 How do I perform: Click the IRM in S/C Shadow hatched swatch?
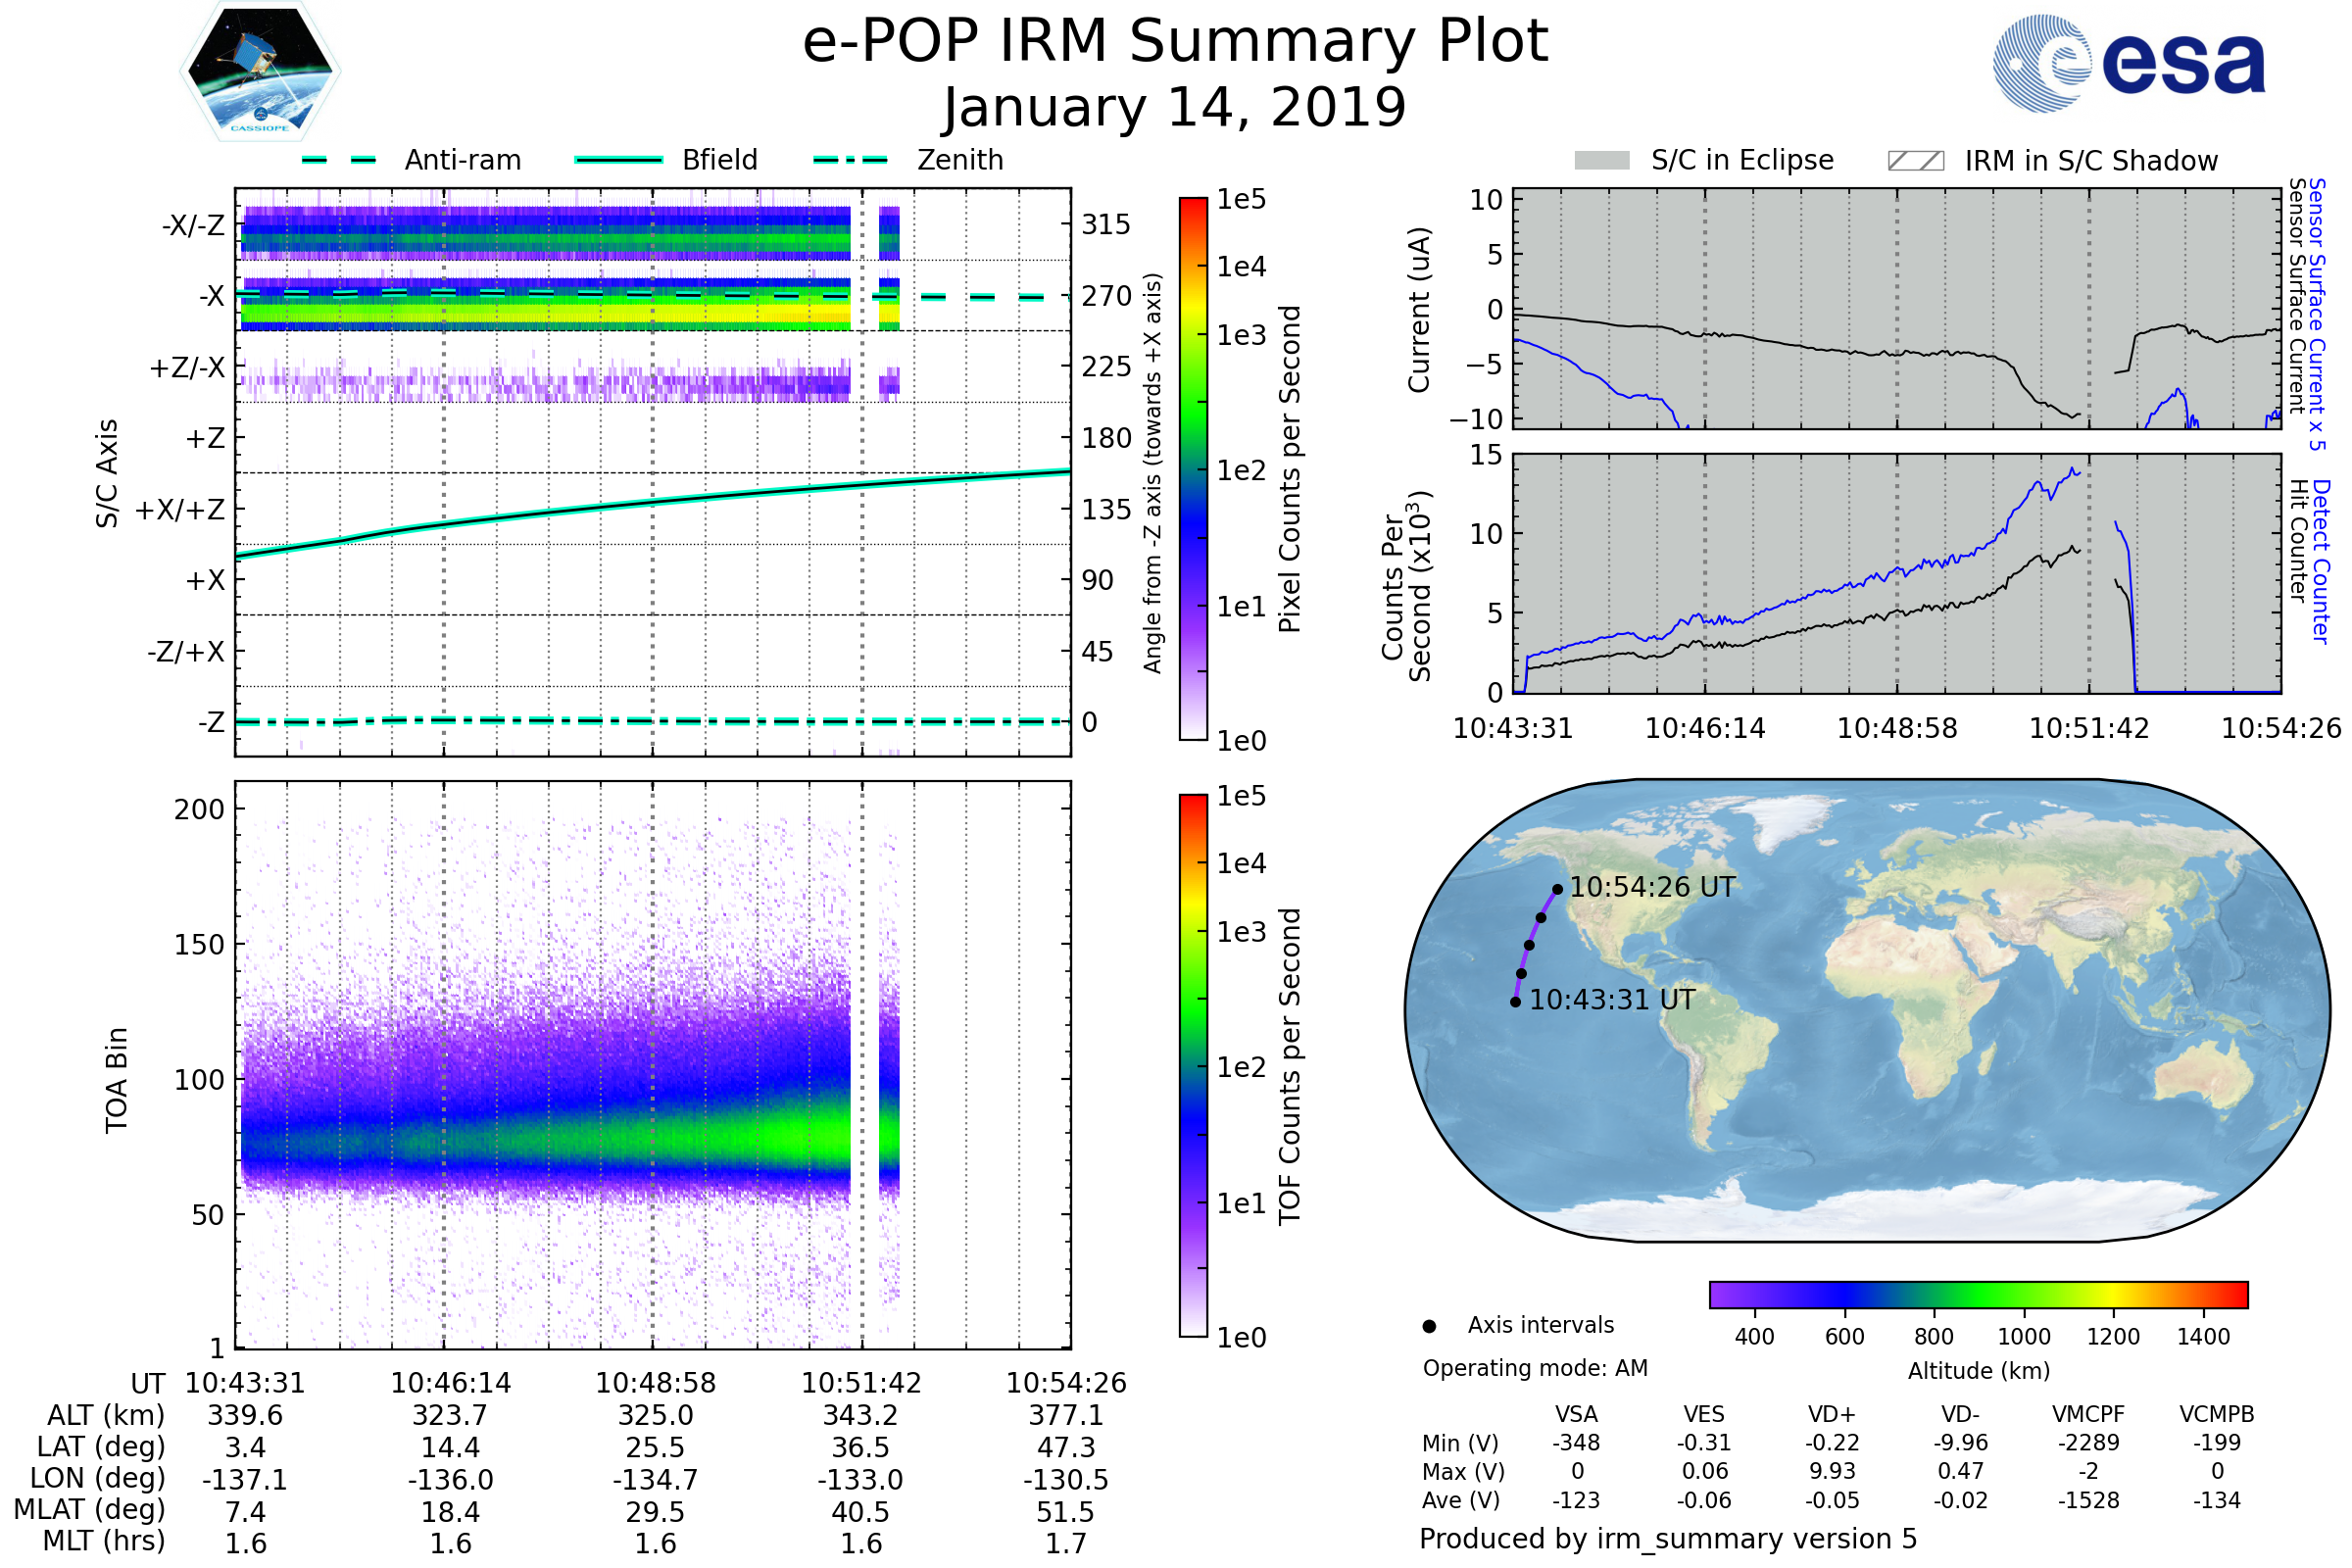tap(1915, 161)
